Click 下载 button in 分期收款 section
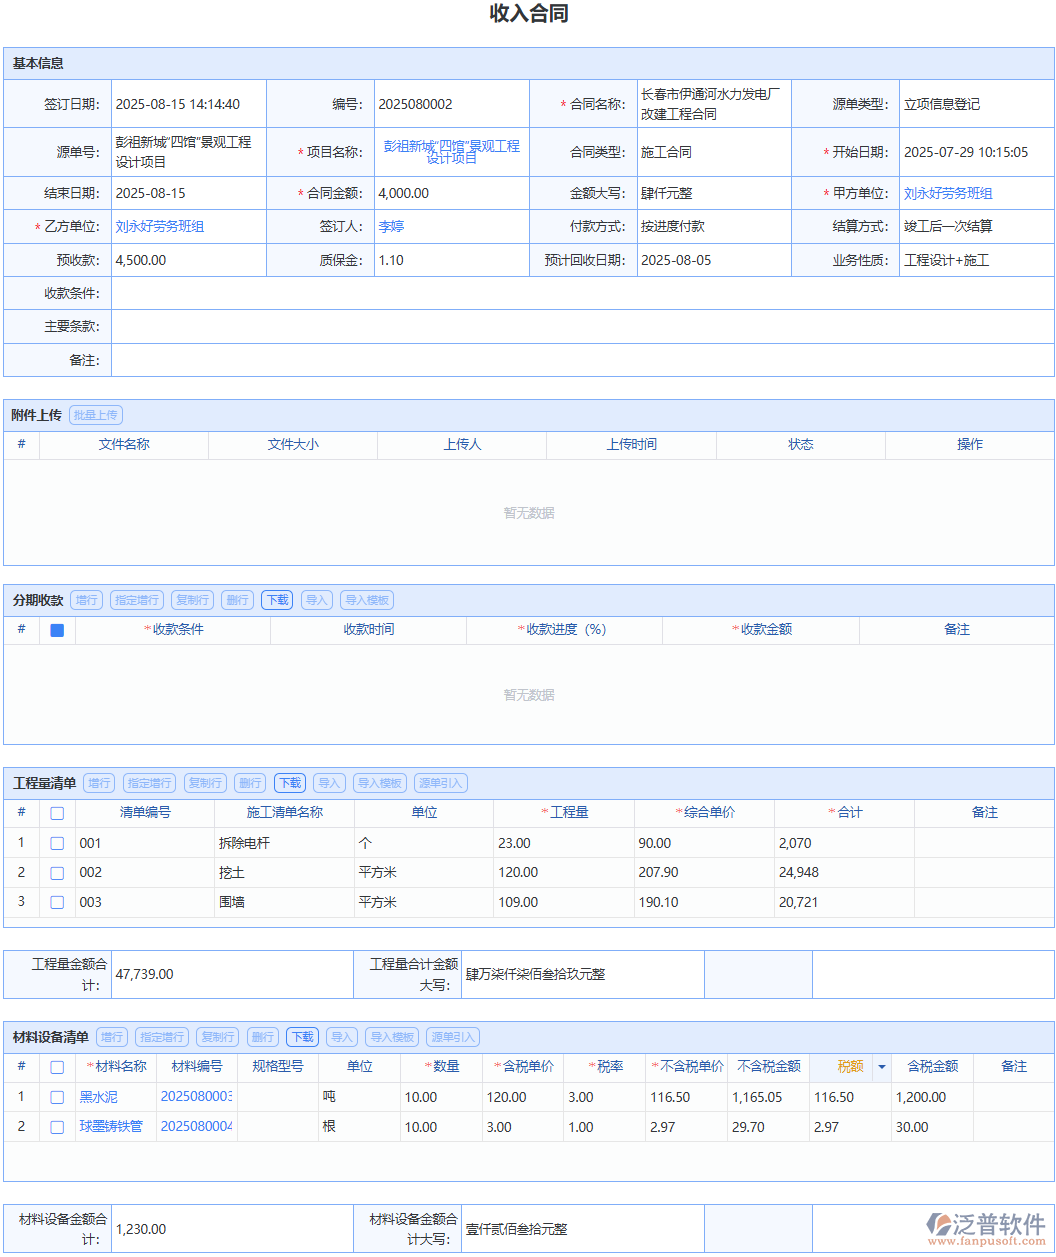Viewport: 1056px width, 1257px height. tap(277, 599)
